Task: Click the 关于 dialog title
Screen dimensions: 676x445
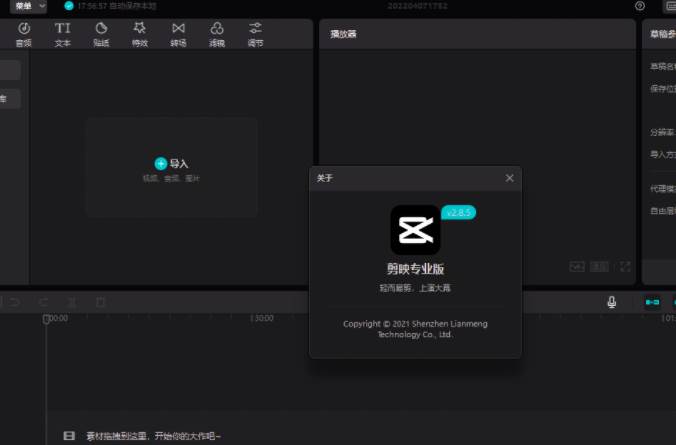Action: 325,178
